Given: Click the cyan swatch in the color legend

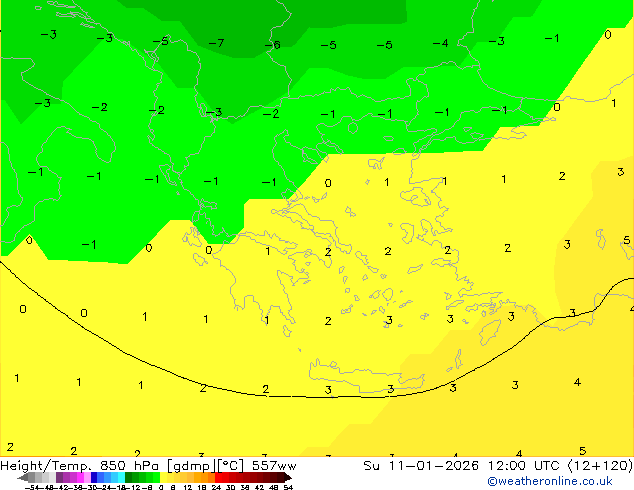Looking at the screenshot, I should [x=121, y=477].
